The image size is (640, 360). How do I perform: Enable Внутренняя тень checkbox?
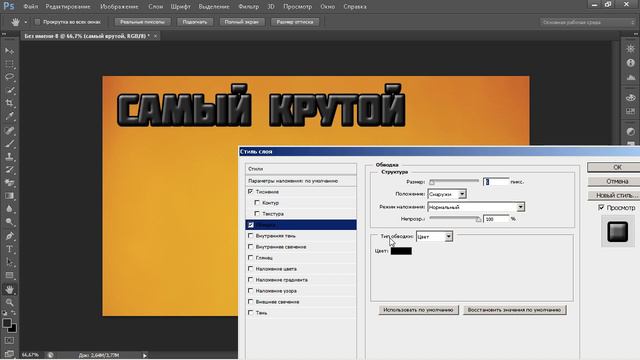pos(251,236)
